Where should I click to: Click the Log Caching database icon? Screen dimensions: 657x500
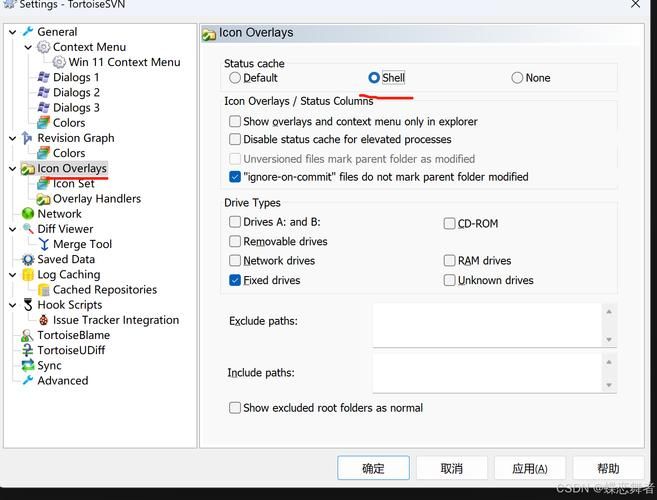click(x=28, y=275)
